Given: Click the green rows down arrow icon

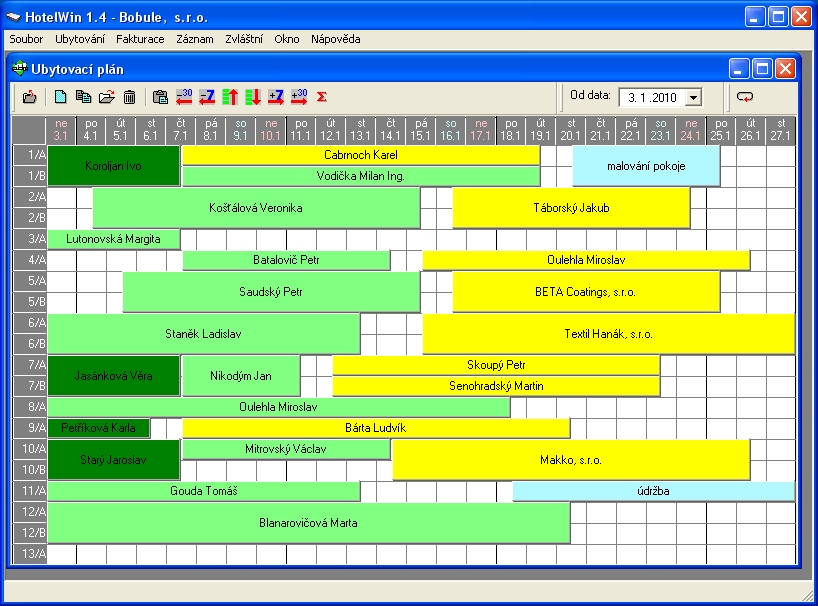Looking at the screenshot, I should (x=253, y=97).
